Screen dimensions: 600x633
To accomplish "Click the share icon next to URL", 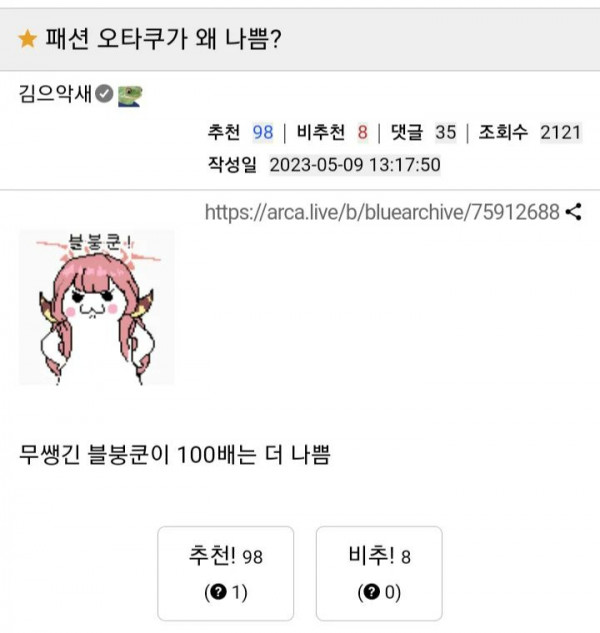I will tap(573, 212).
